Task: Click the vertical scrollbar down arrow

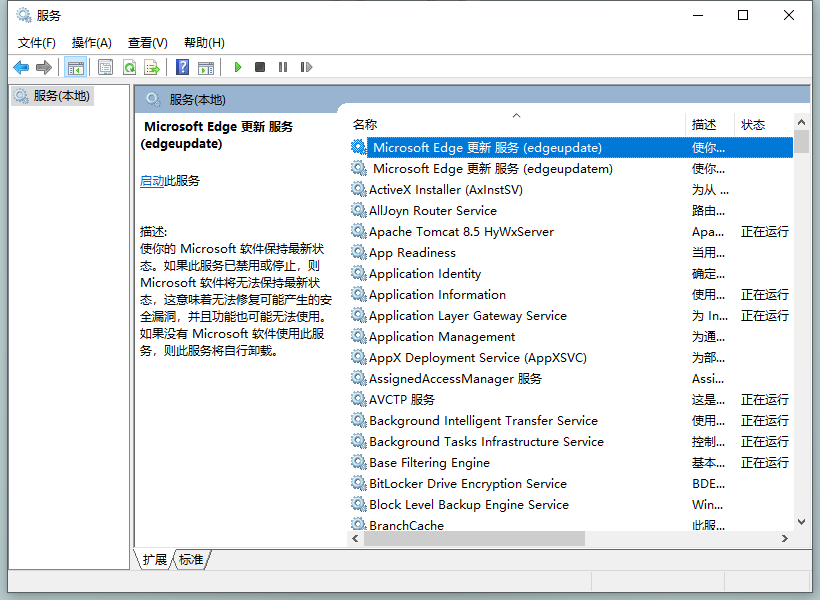Action: (802, 521)
